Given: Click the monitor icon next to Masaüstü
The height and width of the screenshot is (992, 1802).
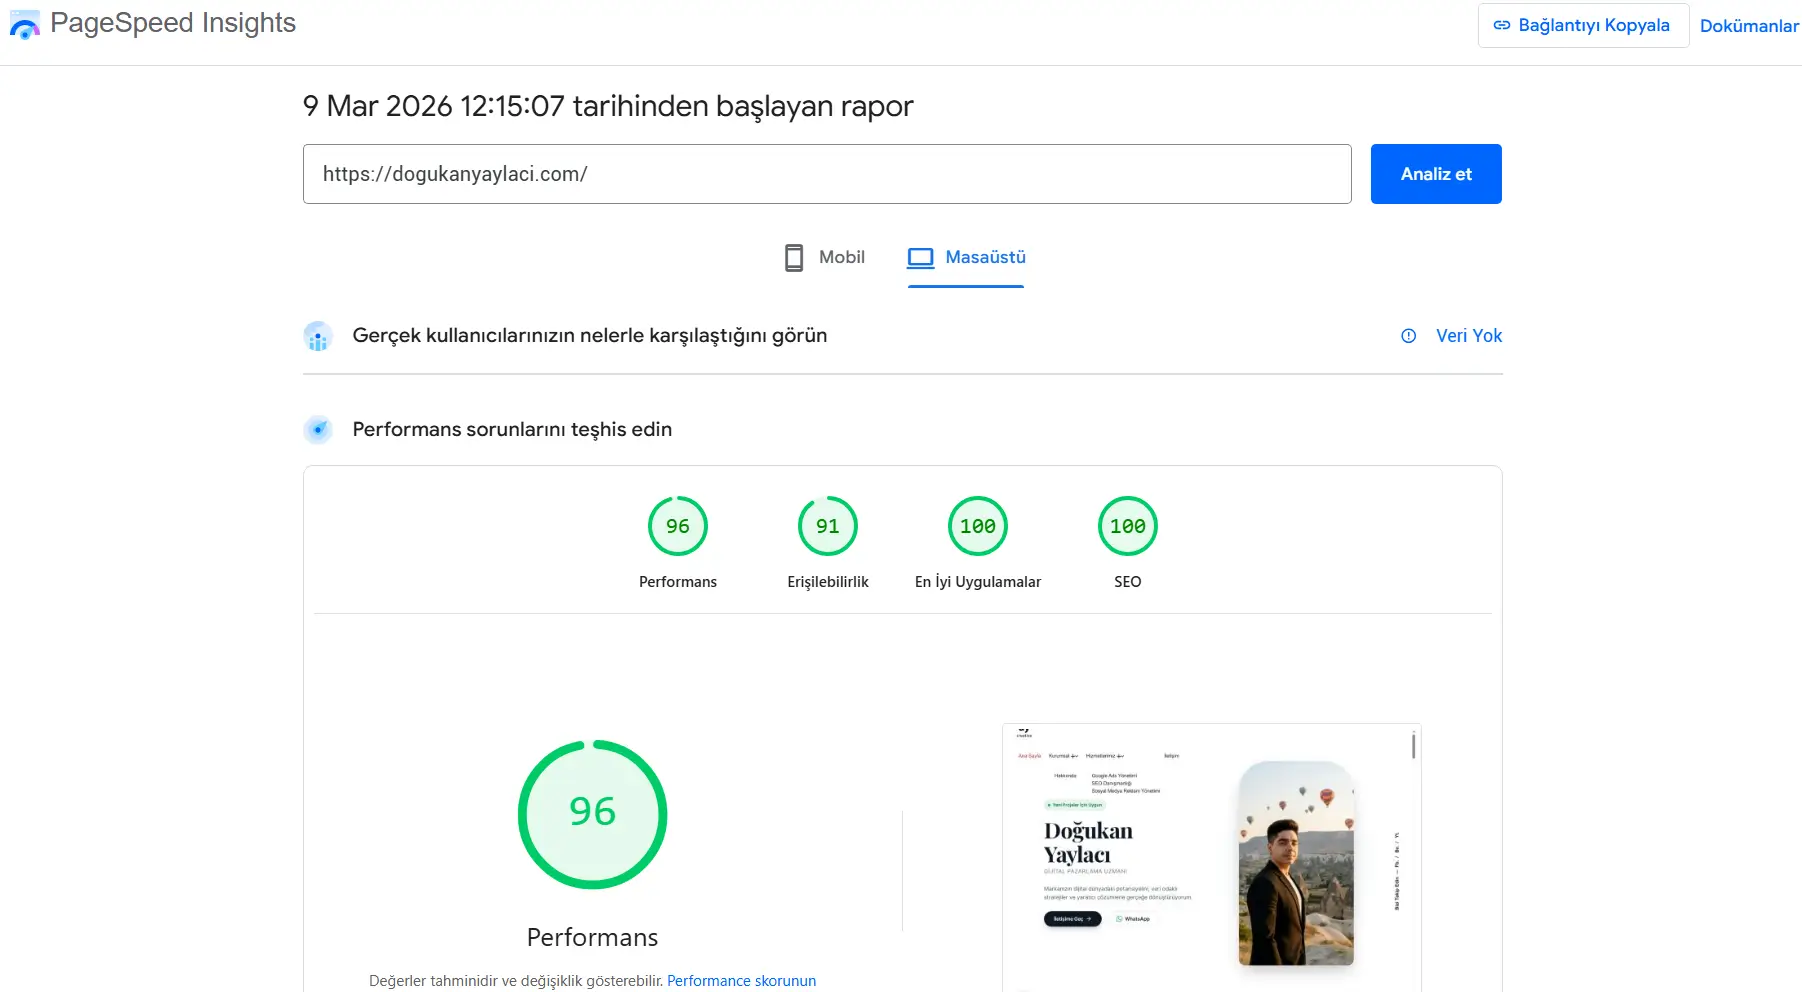Looking at the screenshot, I should click(919, 257).
